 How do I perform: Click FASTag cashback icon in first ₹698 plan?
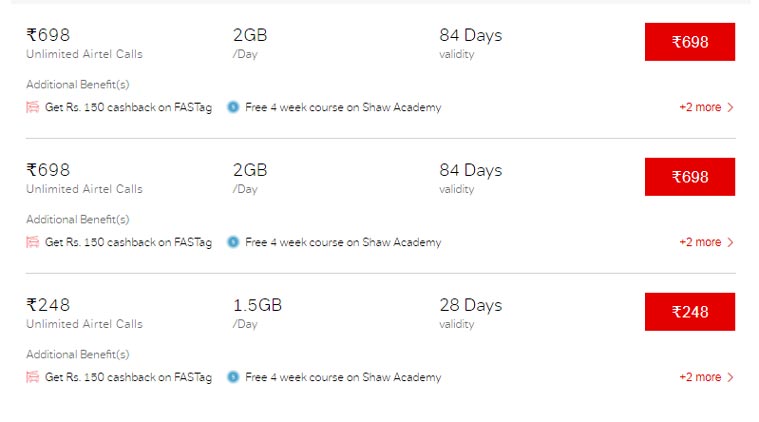click(33, 107)
